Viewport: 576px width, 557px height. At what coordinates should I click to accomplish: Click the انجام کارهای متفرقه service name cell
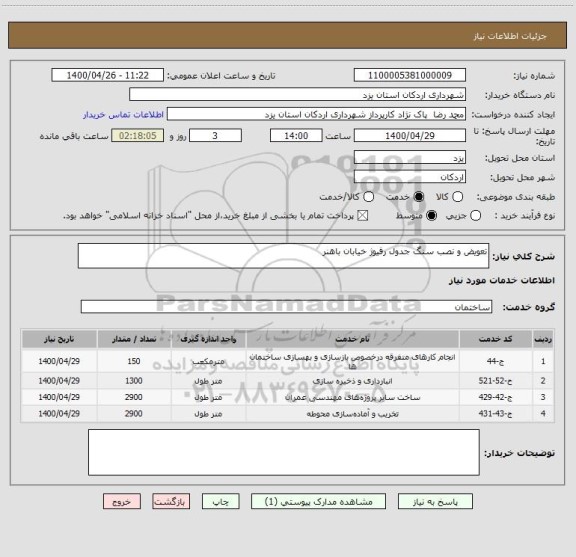[x=352, y=361]
